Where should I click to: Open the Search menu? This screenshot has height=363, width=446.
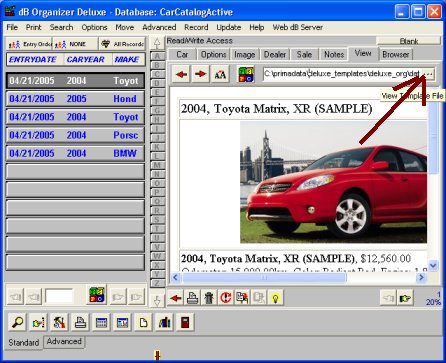(61, 27)
